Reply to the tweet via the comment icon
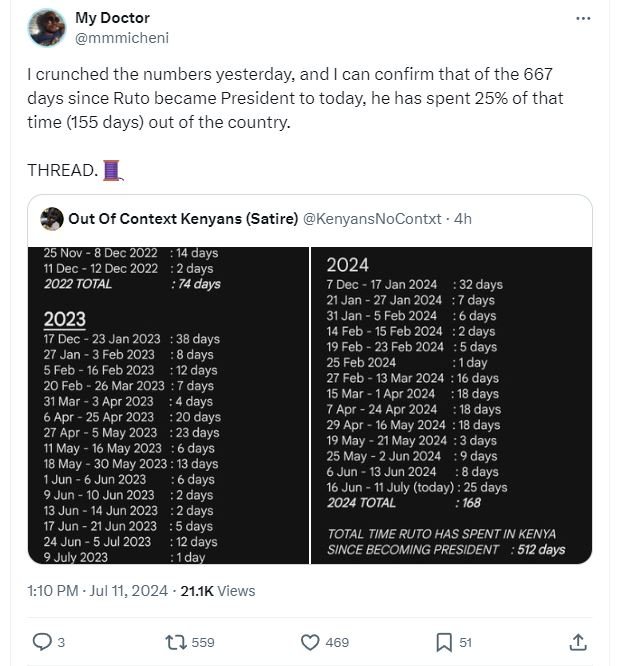The image size is (620, 666). 42,642
